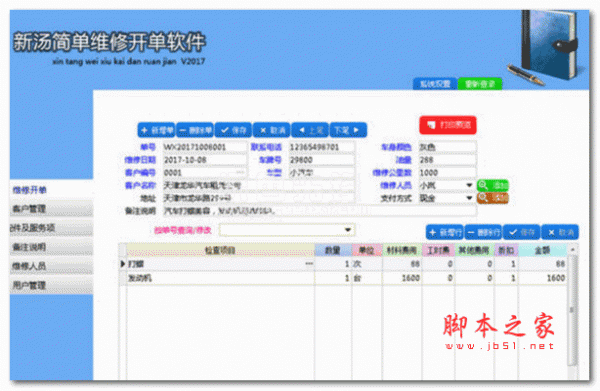Click the 1600 cell in the 材料费用 column
The height and width of the screenshot is (391, 600).
click(402, 278)
